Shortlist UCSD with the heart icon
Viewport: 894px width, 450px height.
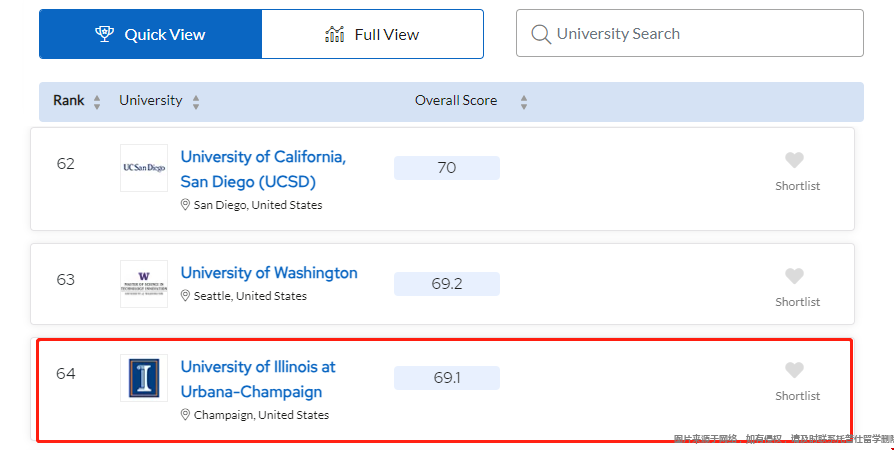(794, 160)
